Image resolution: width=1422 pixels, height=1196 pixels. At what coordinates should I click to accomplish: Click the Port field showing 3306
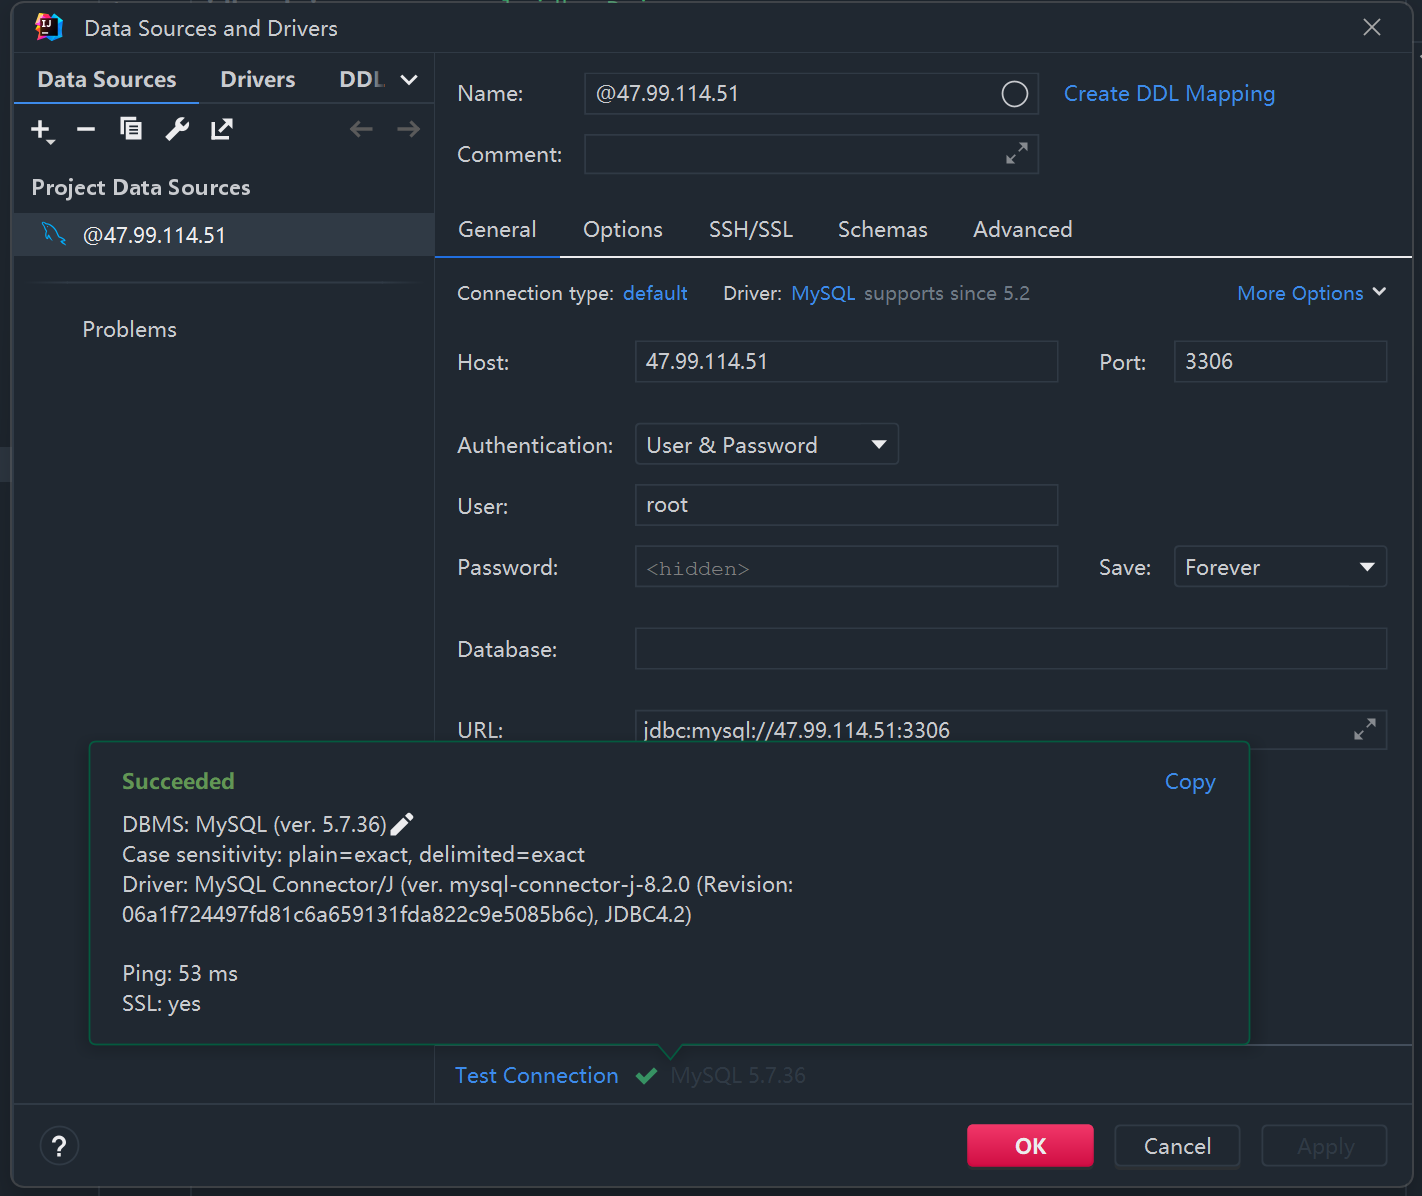[1280, 362]
